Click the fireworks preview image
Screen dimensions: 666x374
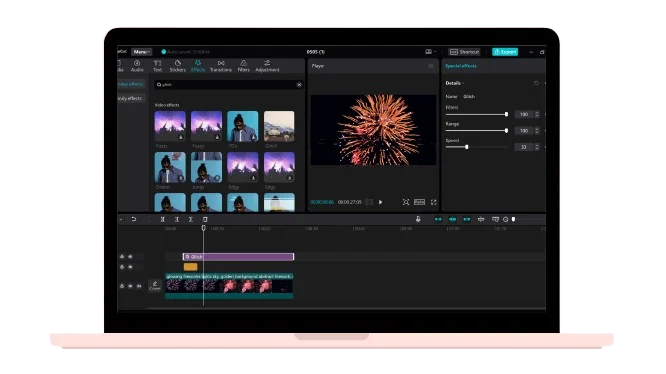tap(373, 130)
